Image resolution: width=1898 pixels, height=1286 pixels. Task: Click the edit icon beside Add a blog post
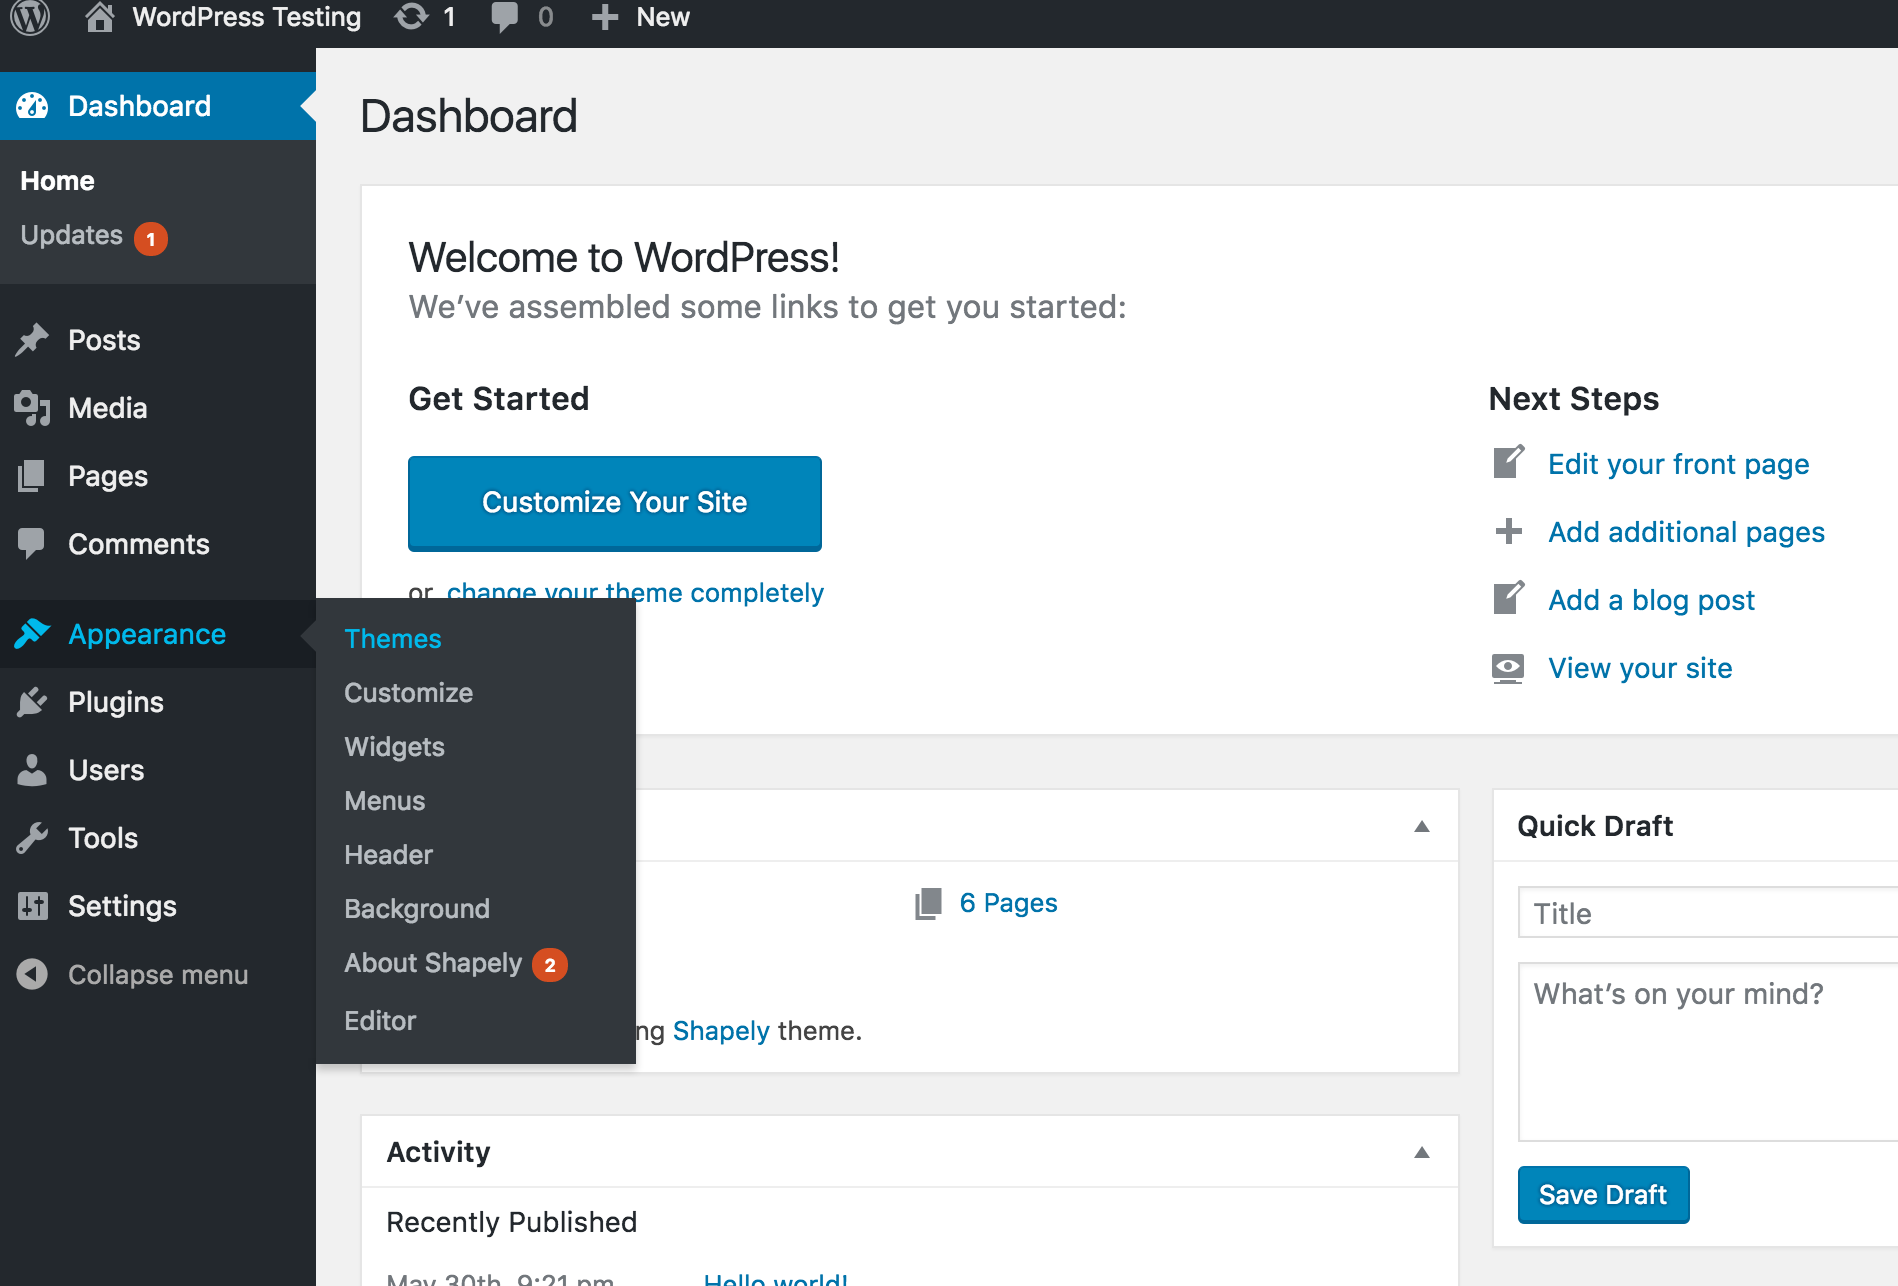point(1508,598)
